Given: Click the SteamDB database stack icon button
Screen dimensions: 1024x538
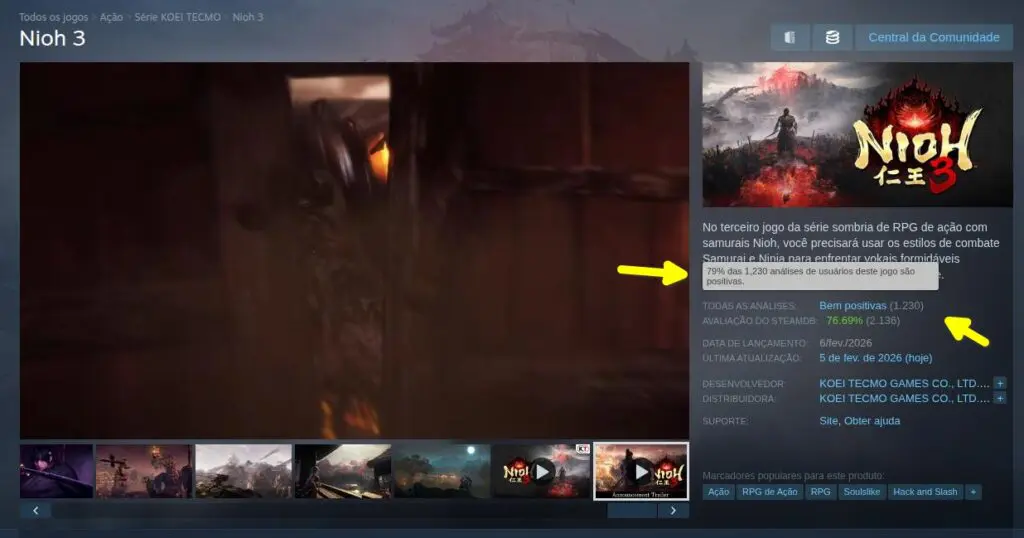Looking at the screenshot, I should pyautogui.click(x=831, y=37).
